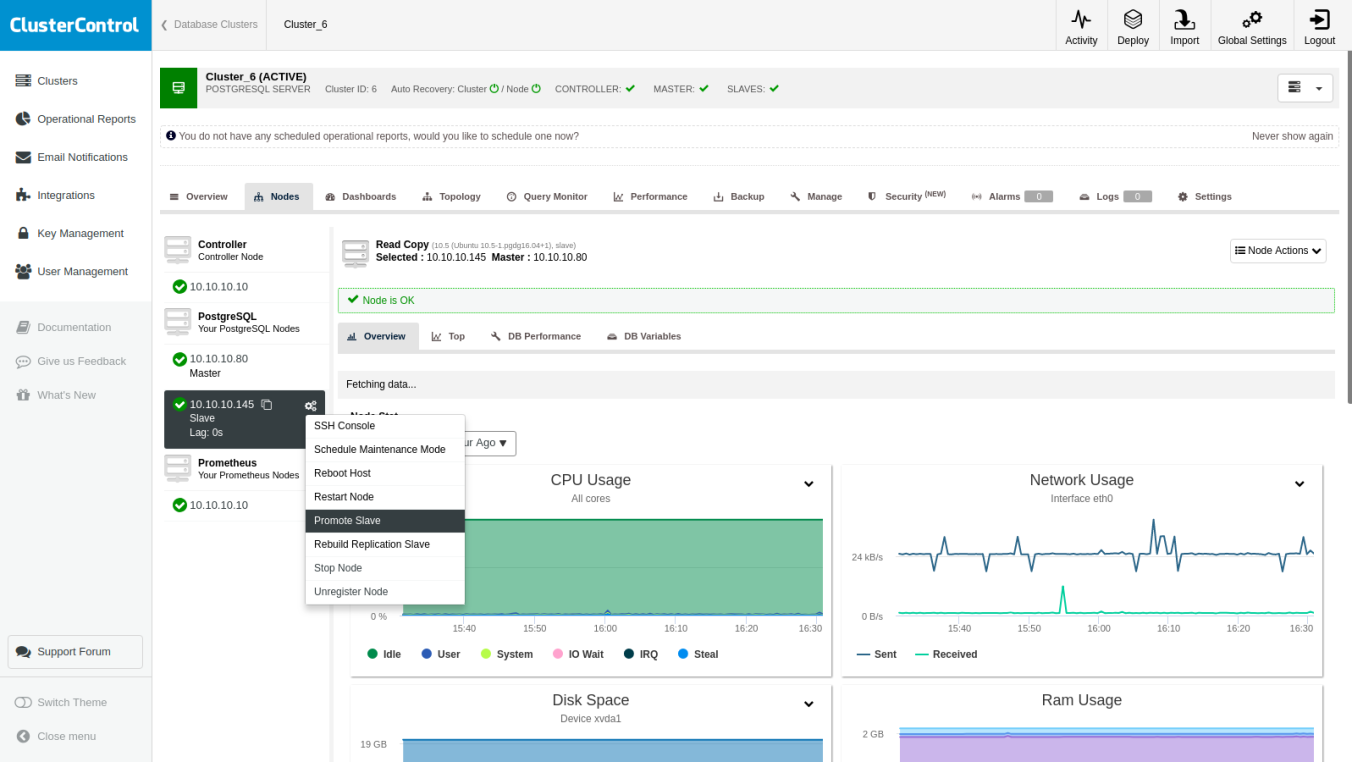Toggle the Switch Theme switch
Screen dimensions: 1352x762
(23, 702)
